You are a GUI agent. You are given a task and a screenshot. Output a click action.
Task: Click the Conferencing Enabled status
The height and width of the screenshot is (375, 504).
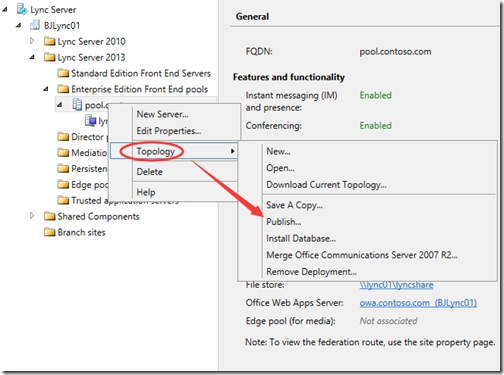375,126
